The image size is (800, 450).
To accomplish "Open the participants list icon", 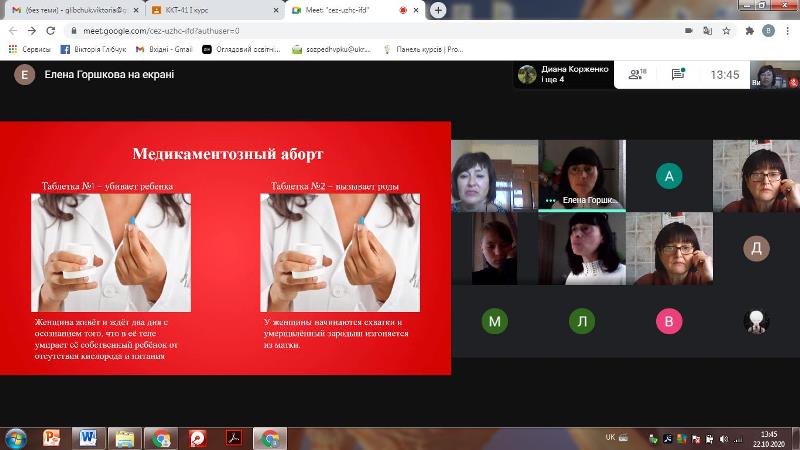I will coord(637,74).
